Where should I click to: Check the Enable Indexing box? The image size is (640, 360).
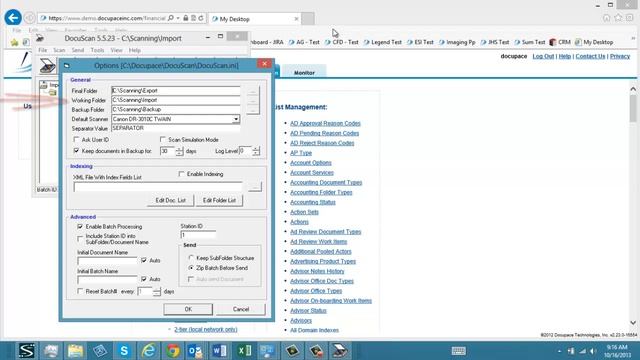click(x=182, y=174)
